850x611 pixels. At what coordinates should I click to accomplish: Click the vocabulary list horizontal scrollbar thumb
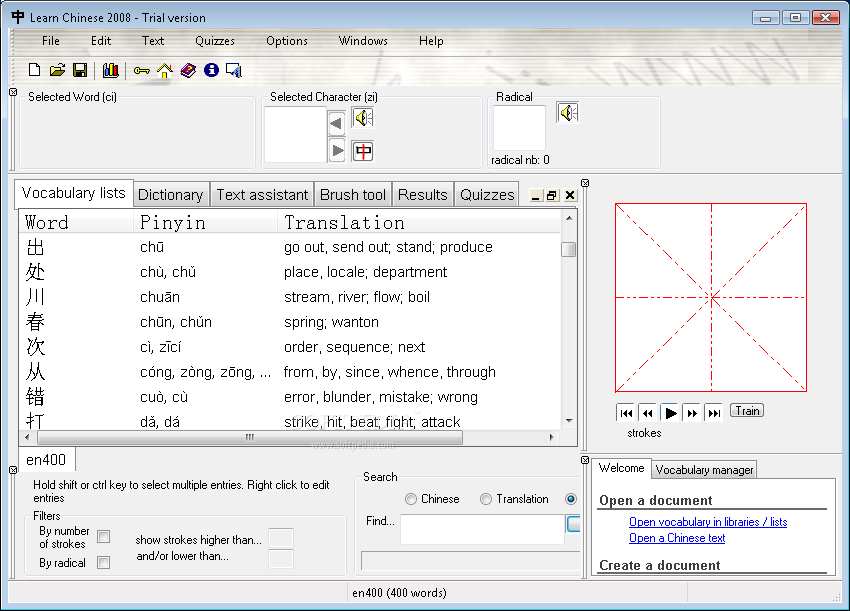[x=250, y=437]
